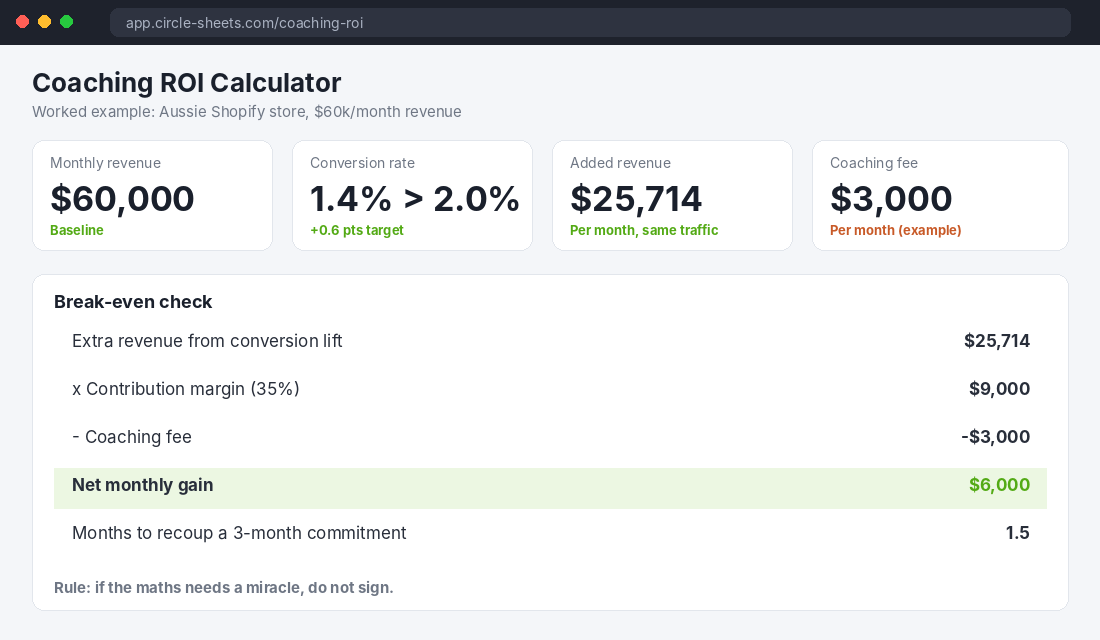Image resolution: width=1100 pixels, height=640 pixels.
Task: Click the orange 'Per month (example)' note
Action: (895, 230)
